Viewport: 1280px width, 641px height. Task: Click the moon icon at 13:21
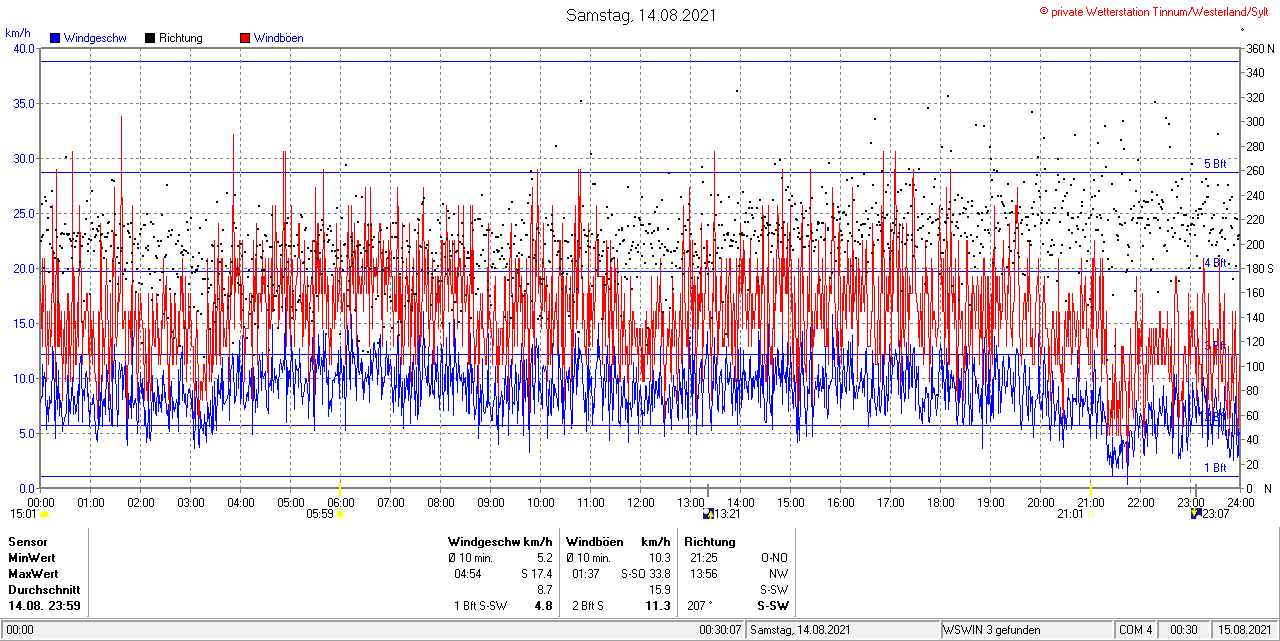coord(709,514)
